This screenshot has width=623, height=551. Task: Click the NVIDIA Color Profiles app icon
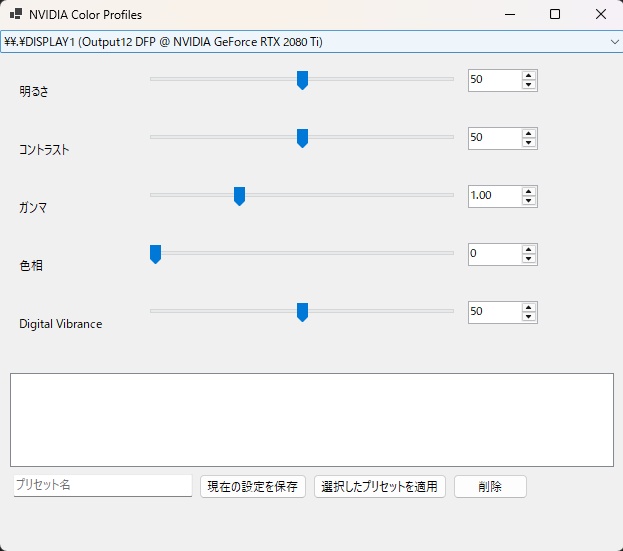tap(16, 14)
